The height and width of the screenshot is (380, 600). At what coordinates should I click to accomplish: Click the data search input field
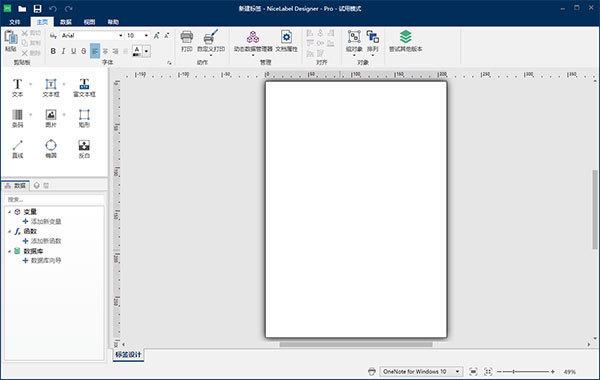coord(54,199)
